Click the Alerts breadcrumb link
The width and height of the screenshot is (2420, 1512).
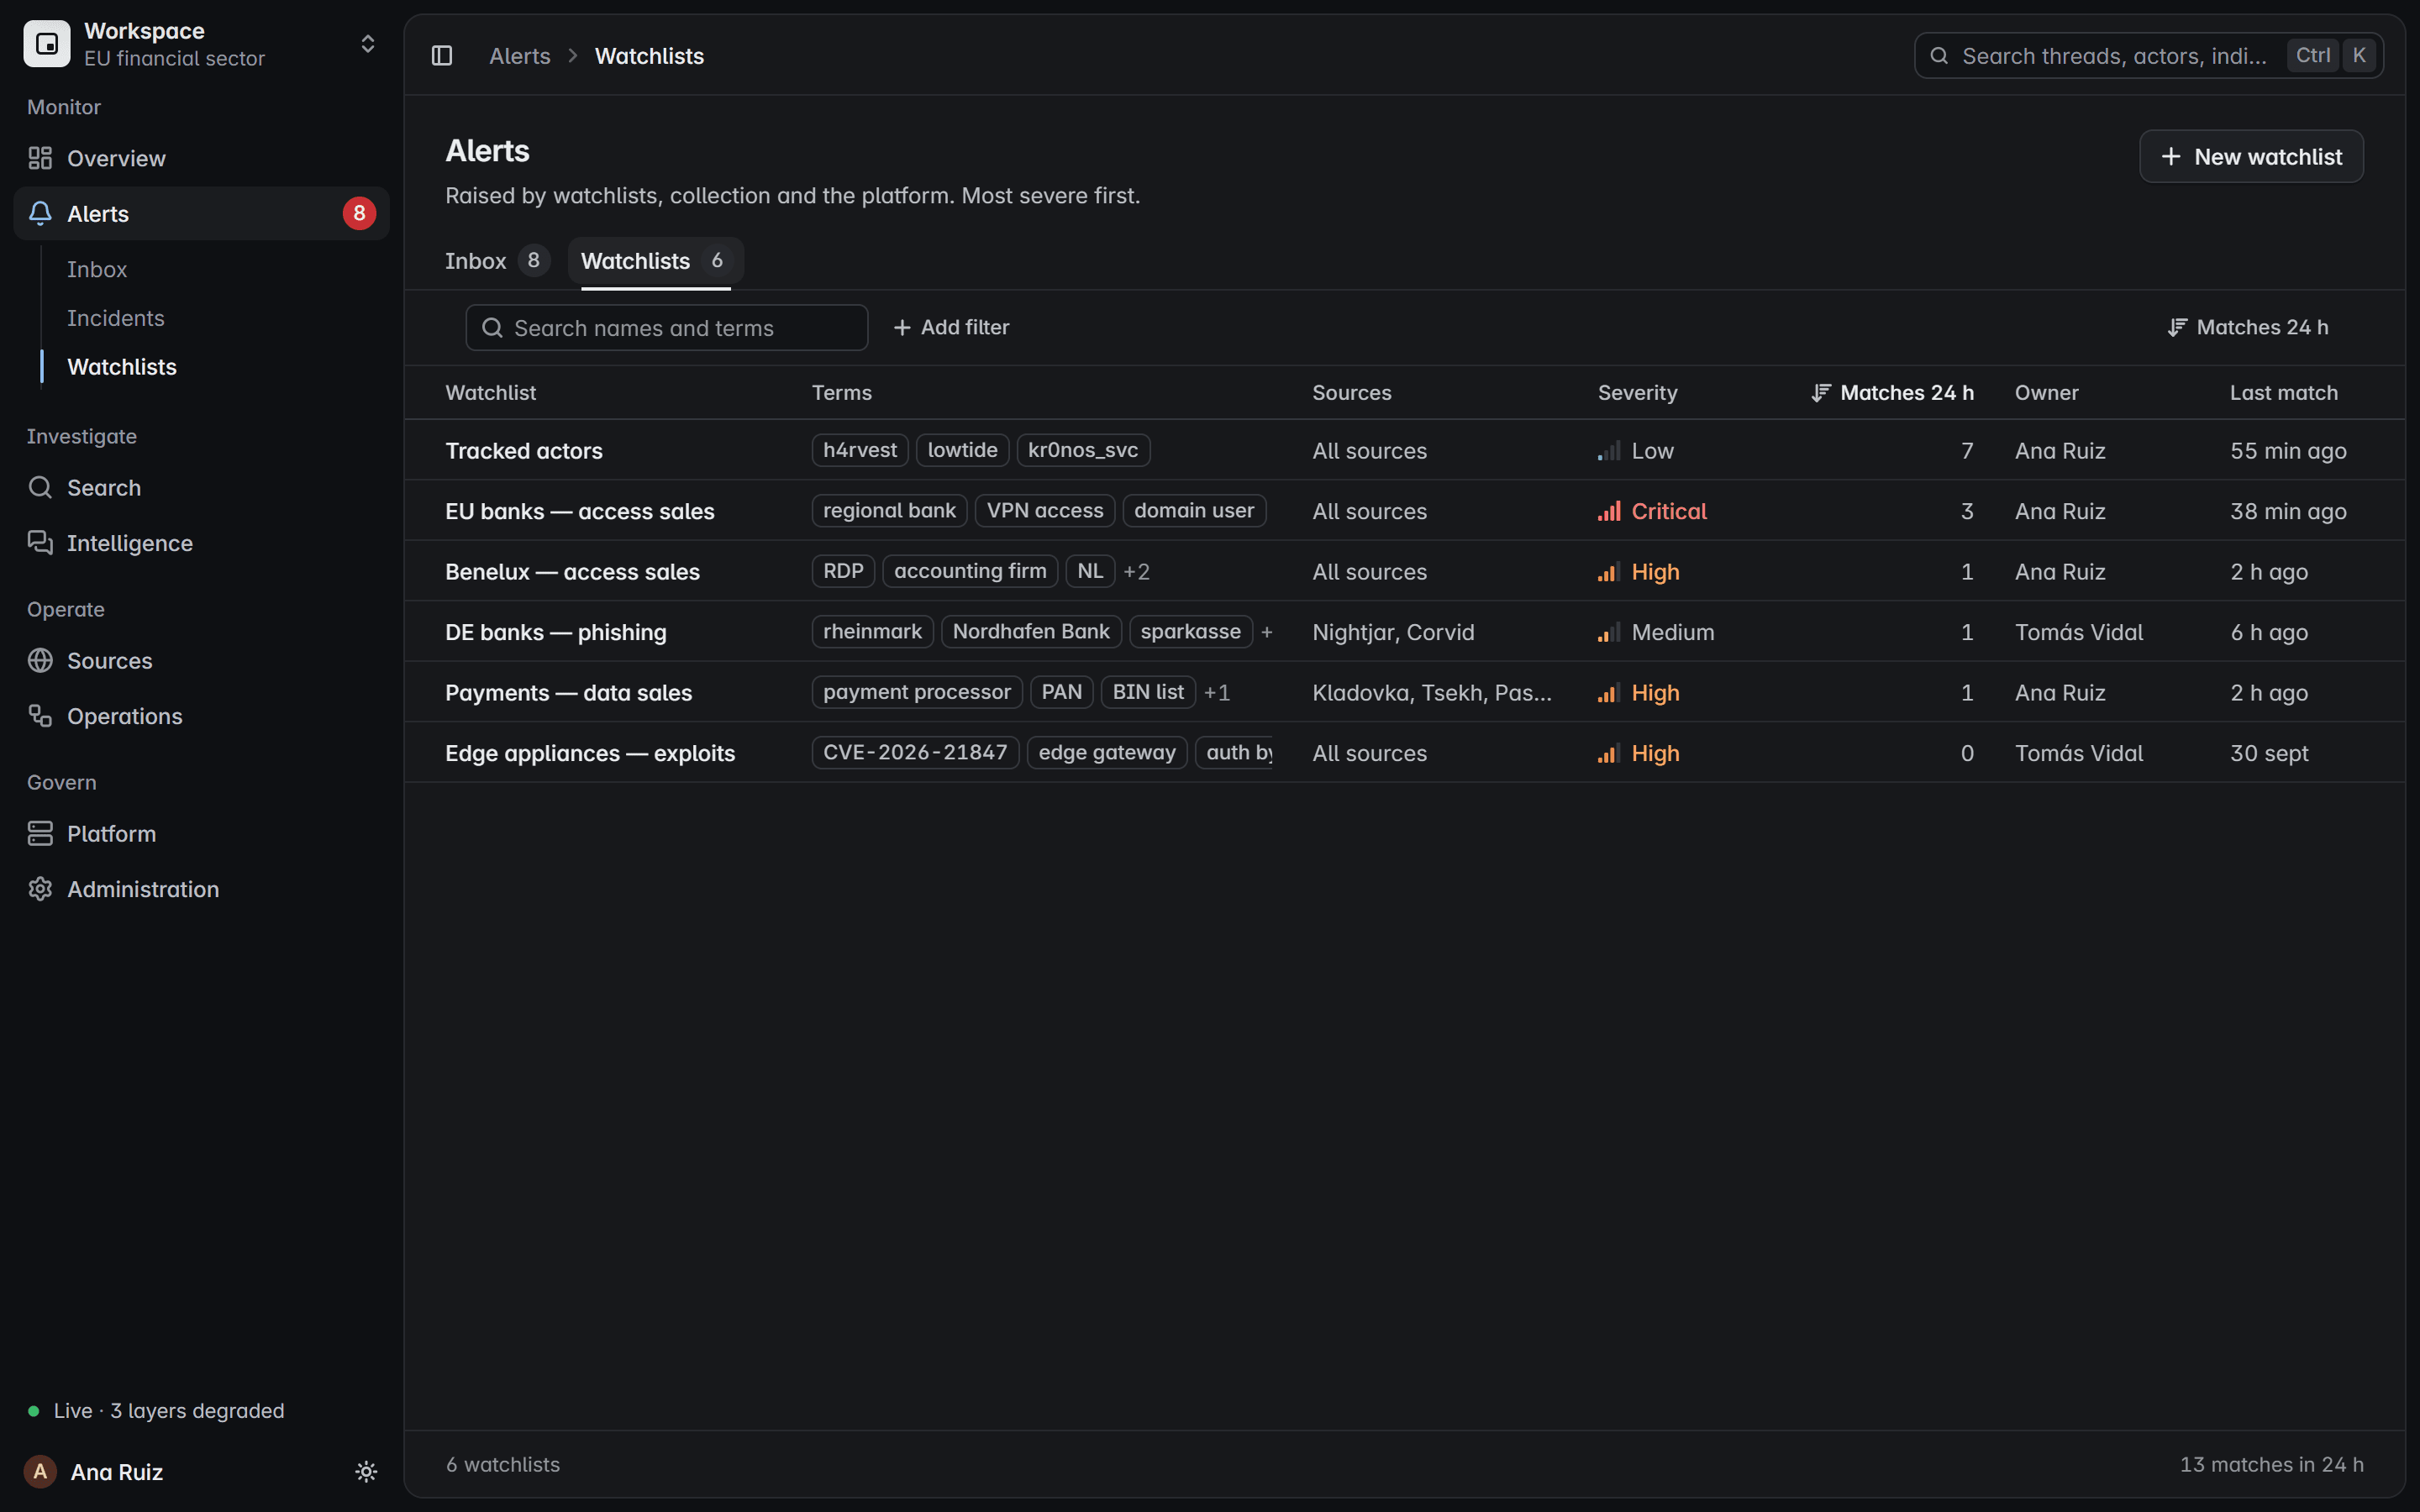520,56
